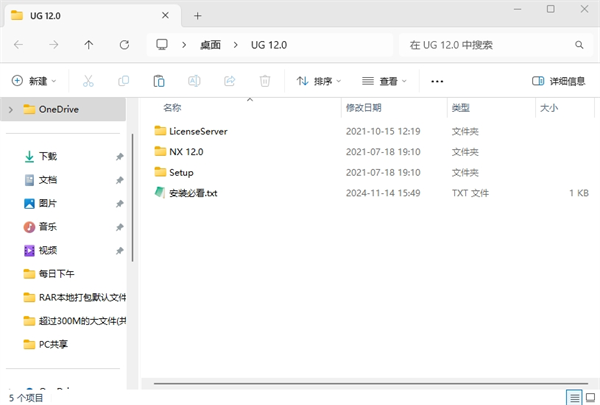Select the LicenseServer folder

200,131
